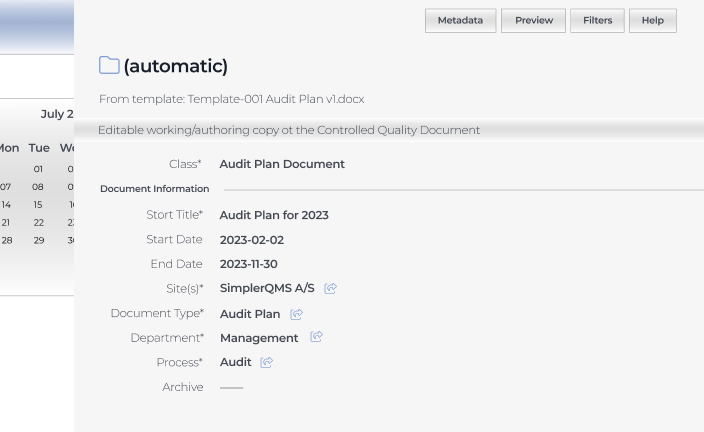The width and height of the screenshot is (704, 432).
Task: Select date 22 in the calendar
Action: (38, 223)
